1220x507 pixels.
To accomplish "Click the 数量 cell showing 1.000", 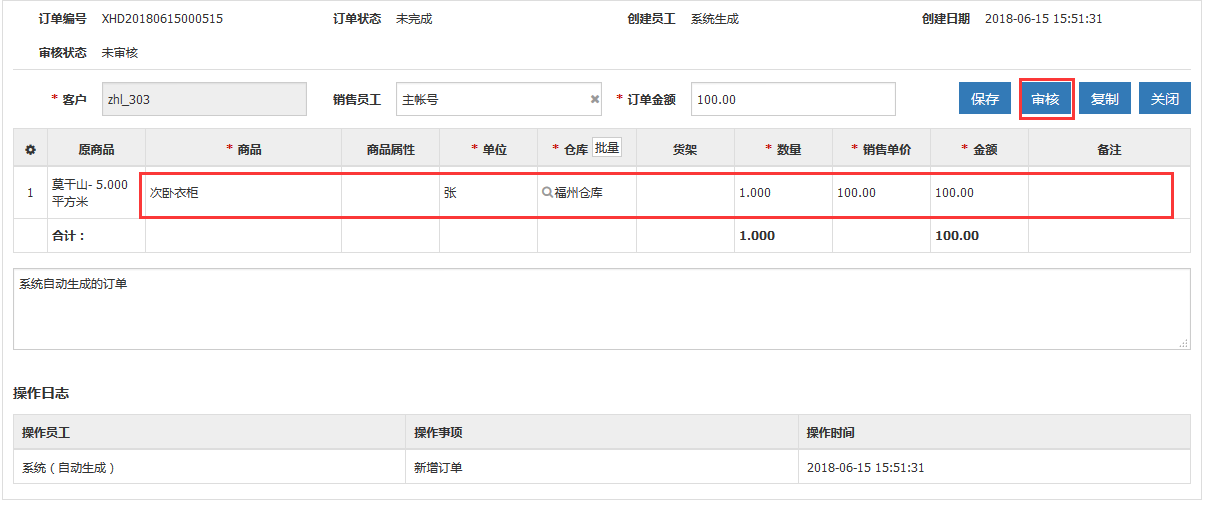I will coord(783,193).
